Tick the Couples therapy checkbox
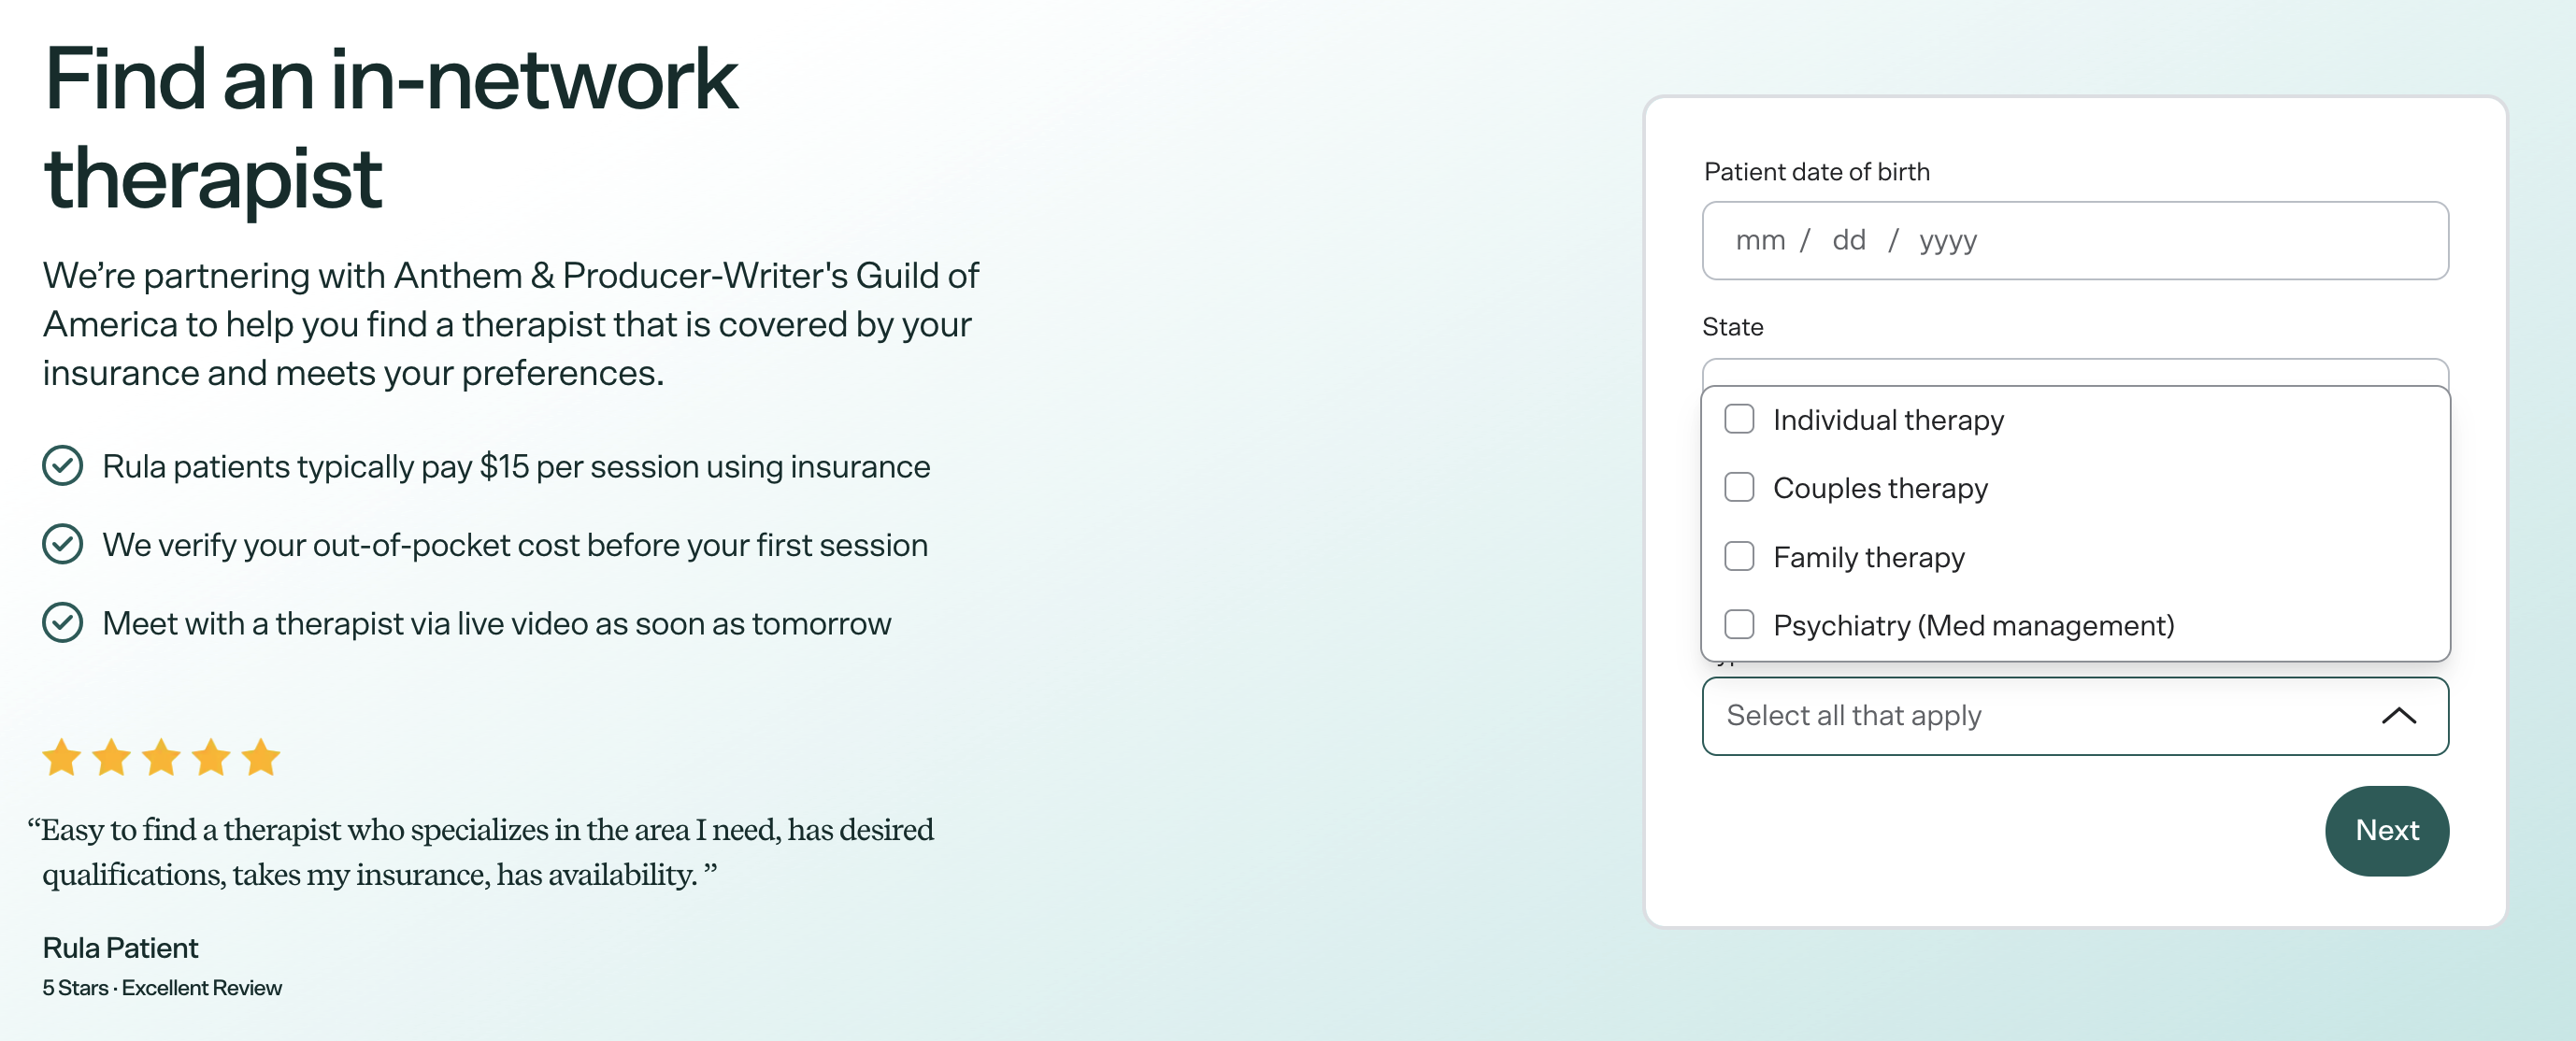 (1739, 488)
